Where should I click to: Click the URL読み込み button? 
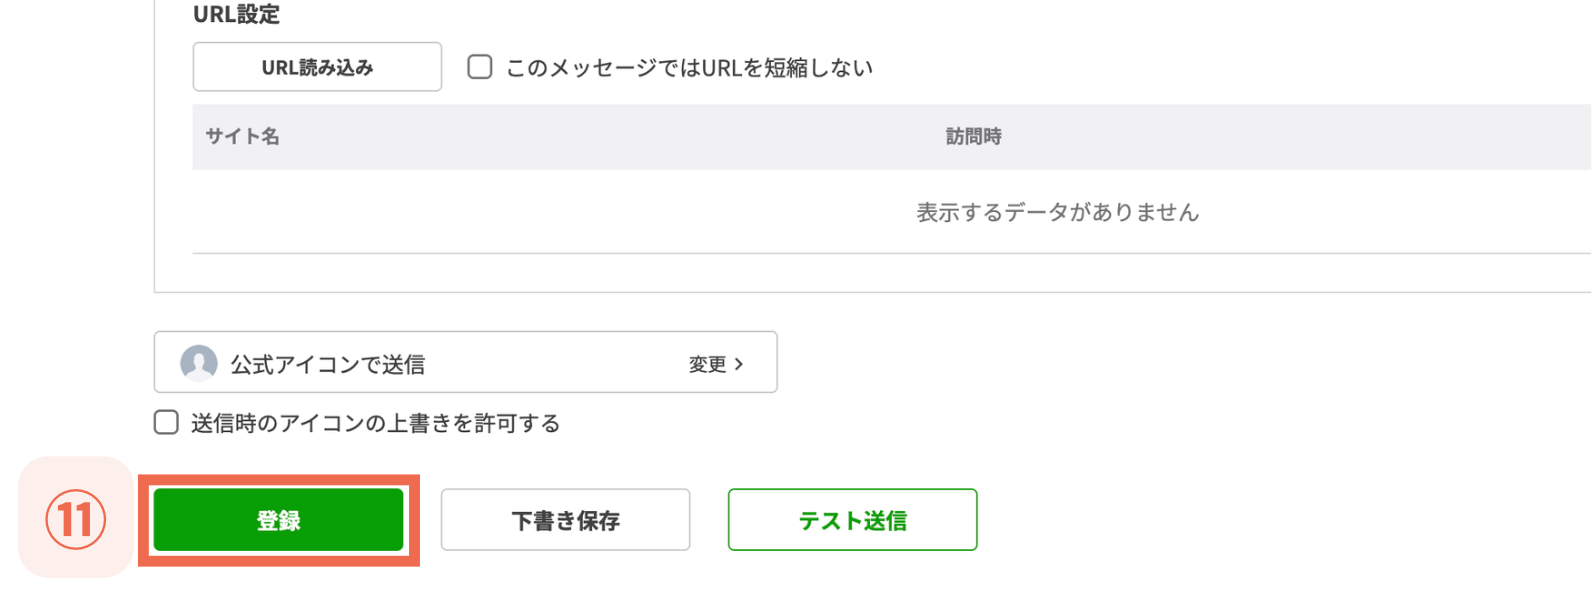tap(317, 66)
